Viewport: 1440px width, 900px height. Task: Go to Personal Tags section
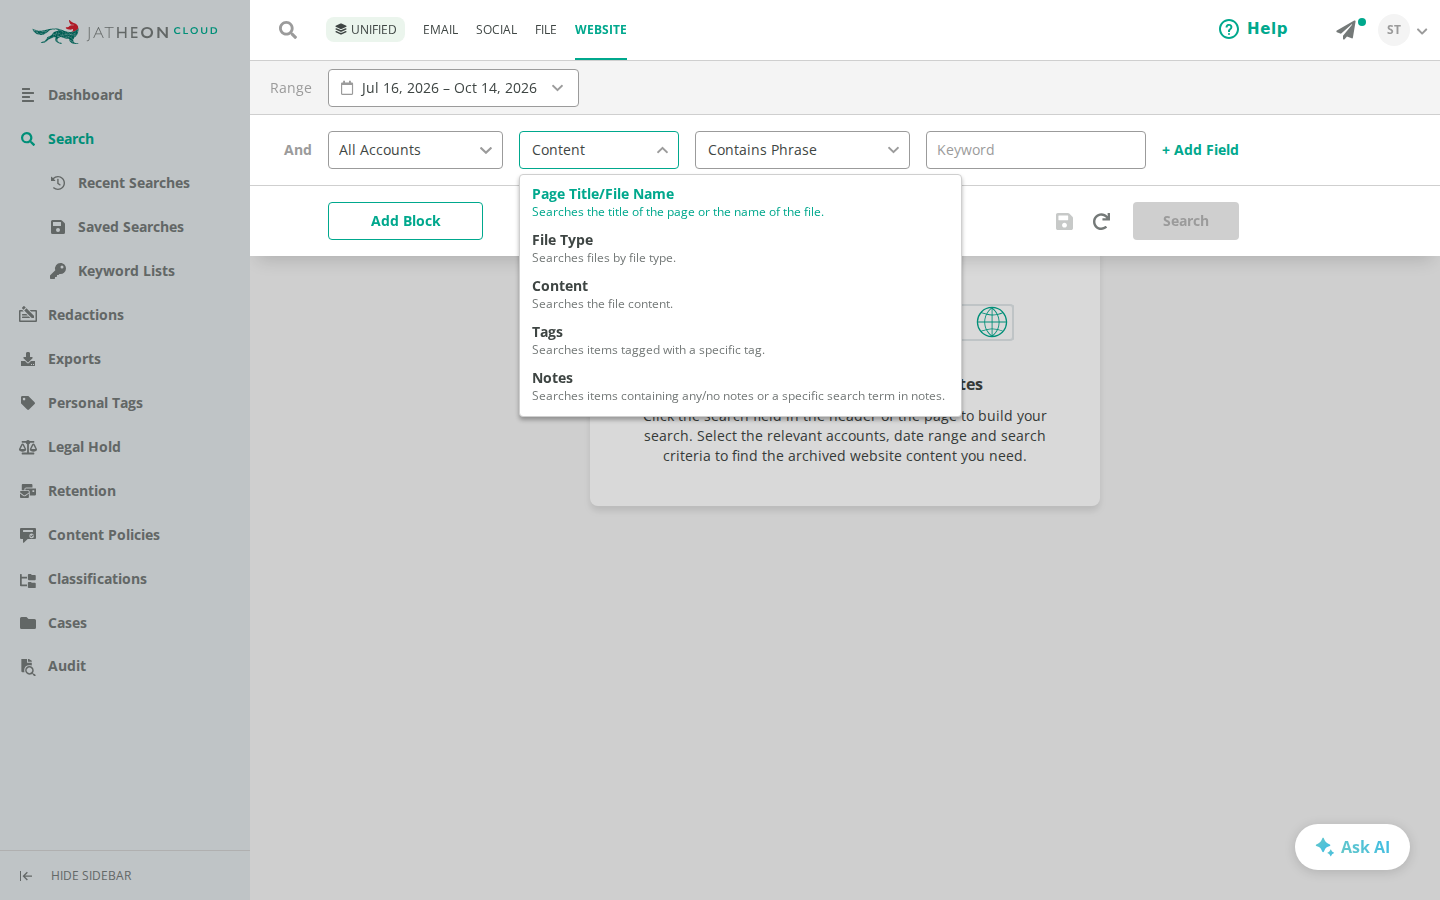tap(95, 403)
